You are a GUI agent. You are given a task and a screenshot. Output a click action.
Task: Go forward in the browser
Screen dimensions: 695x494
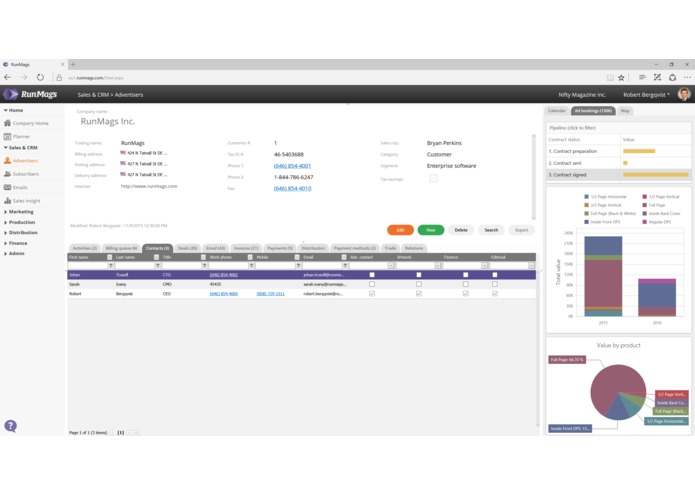point(24,78)
